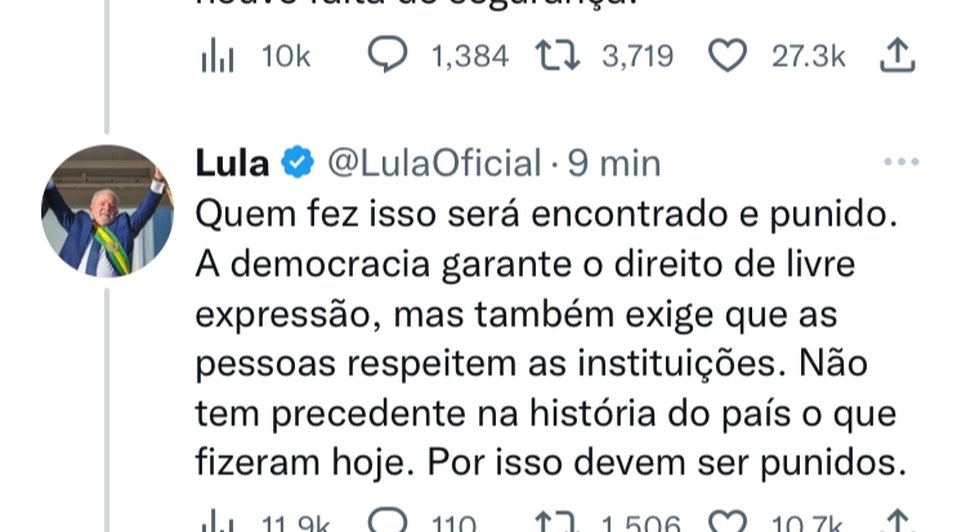Image resolution: width=966 pixels, height=532 pixels.
Task: Reply to Lula's tweet with 110 replies
Action: [x=388, y=524]
